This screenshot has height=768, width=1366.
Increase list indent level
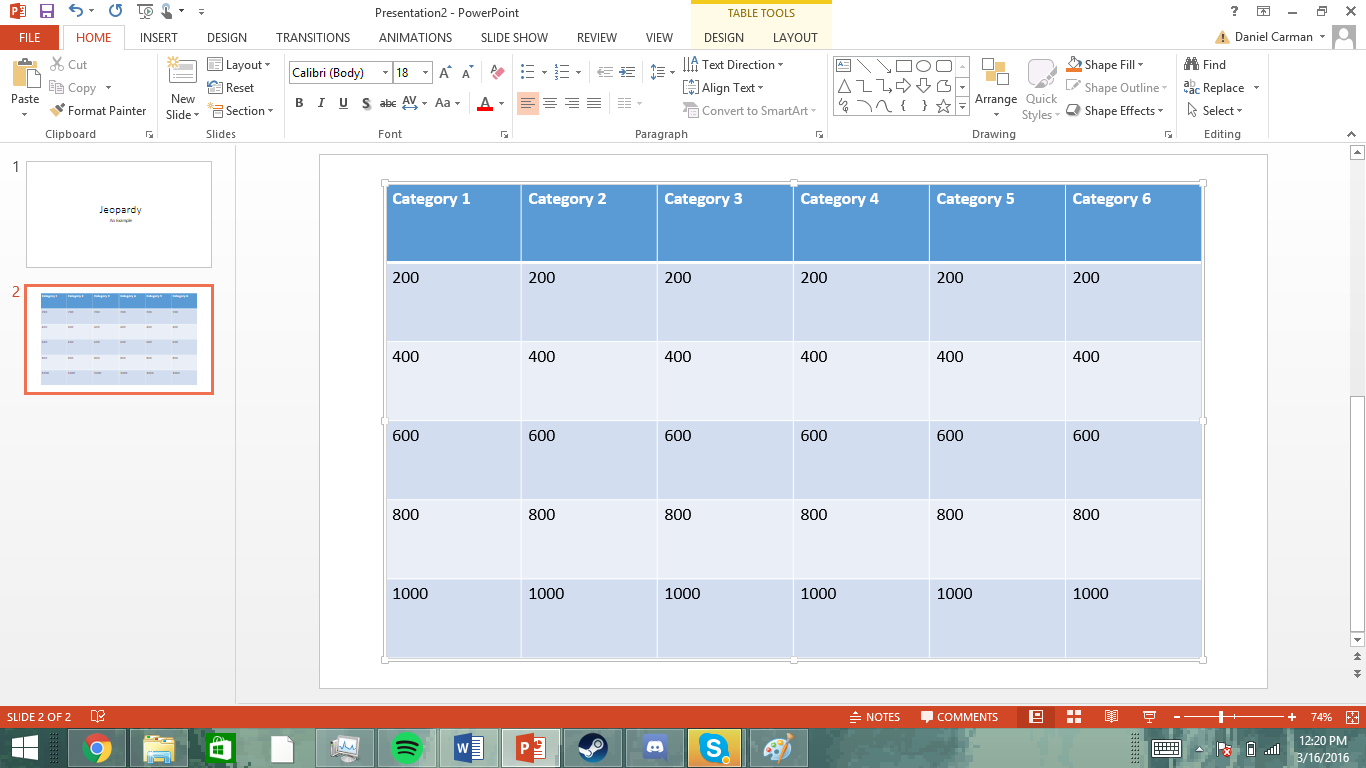point(627,73)
